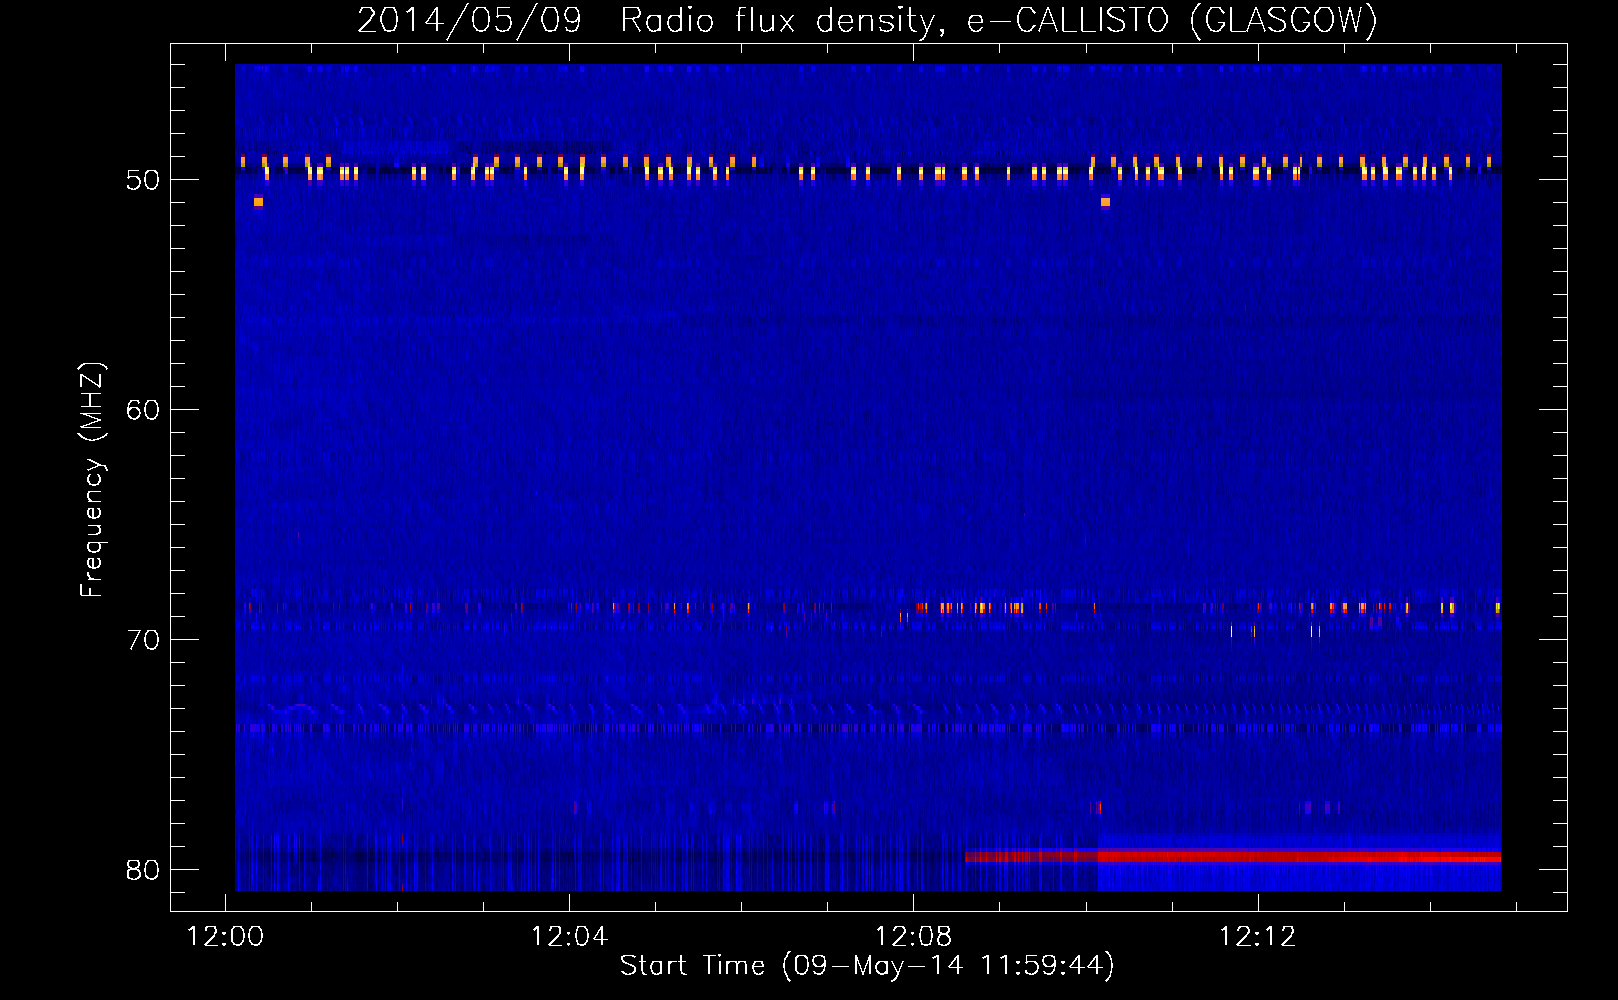Click the 60 frequency tick label

143,410
